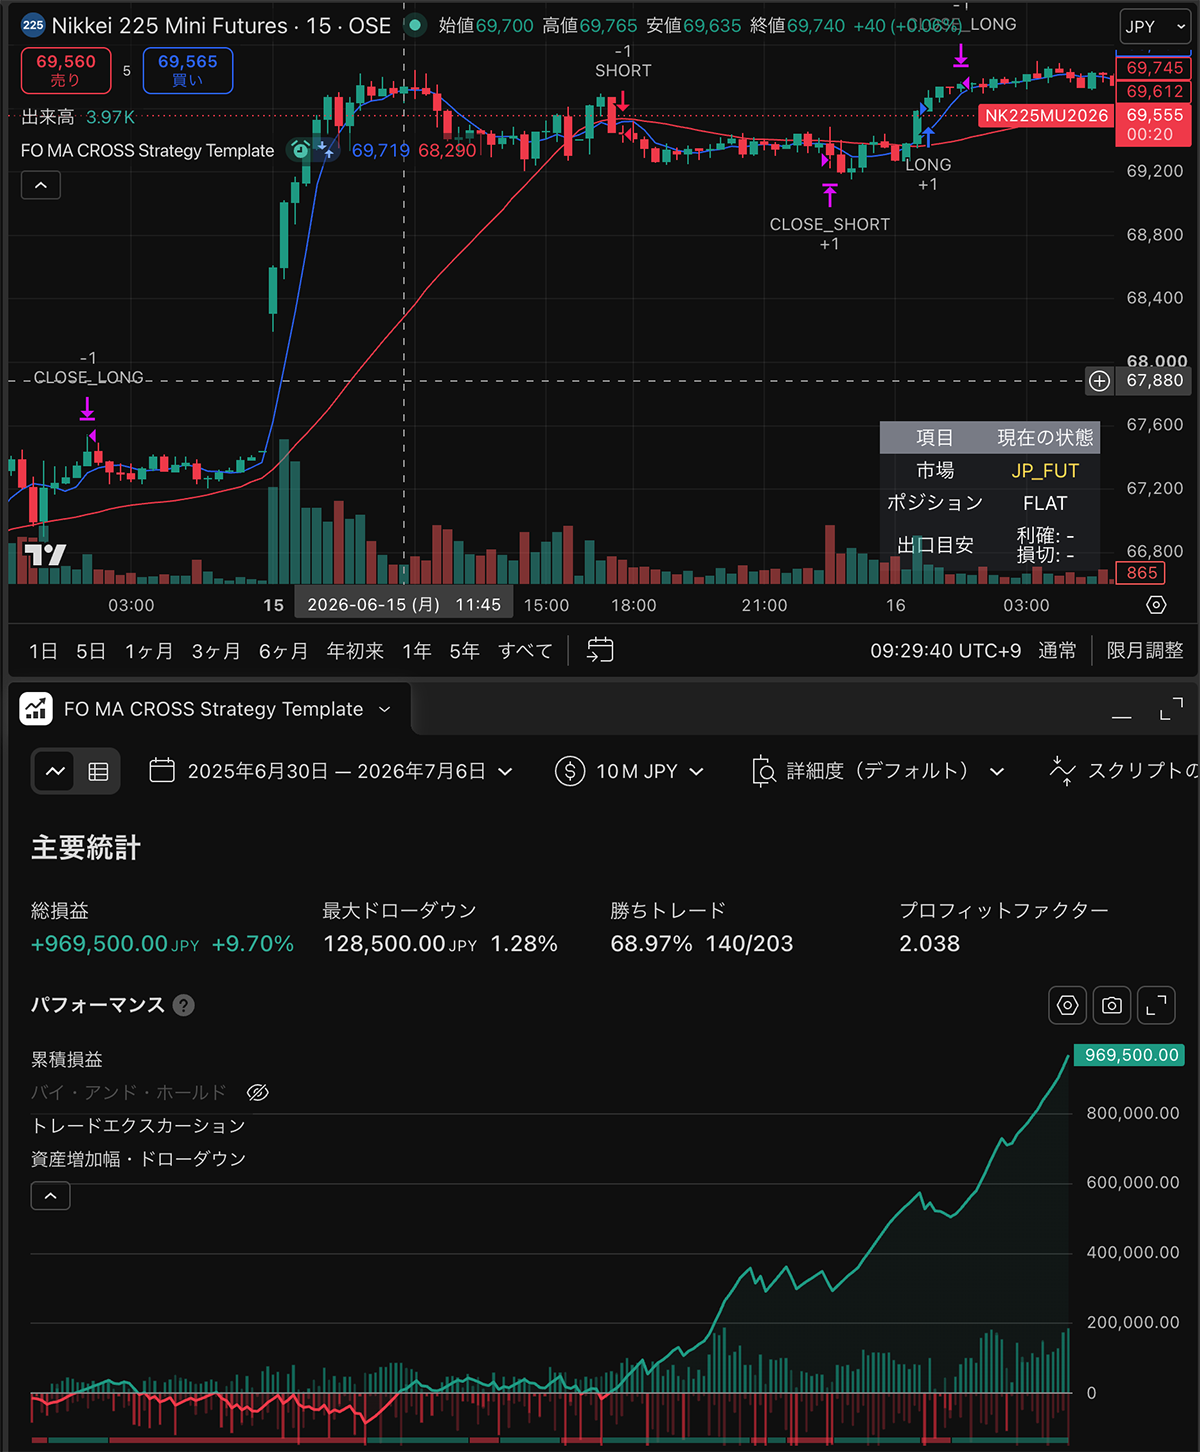Open the 10M JPY initial capital dropdown
This screenshot has height=1452, width=1200.
tap(630, 771)
